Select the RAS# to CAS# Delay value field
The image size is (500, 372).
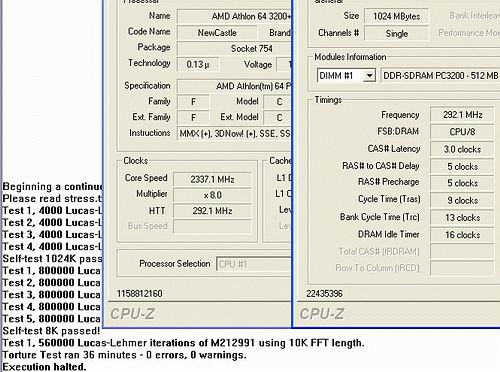(x=462, y=166)
